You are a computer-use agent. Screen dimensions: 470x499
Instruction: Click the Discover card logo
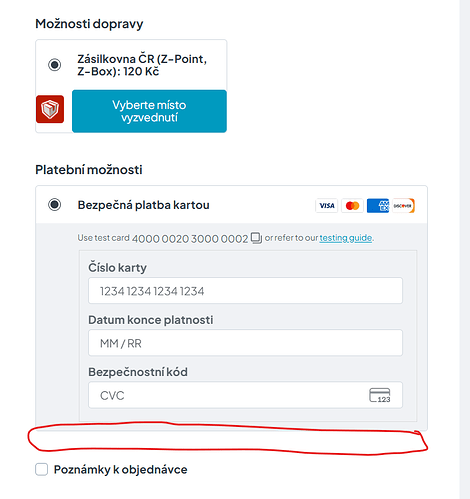[403, 206]
